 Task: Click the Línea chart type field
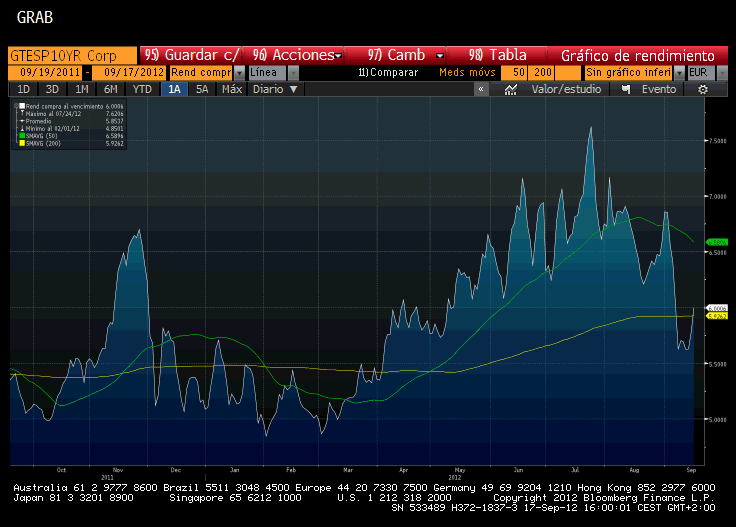tap(268, 73)
